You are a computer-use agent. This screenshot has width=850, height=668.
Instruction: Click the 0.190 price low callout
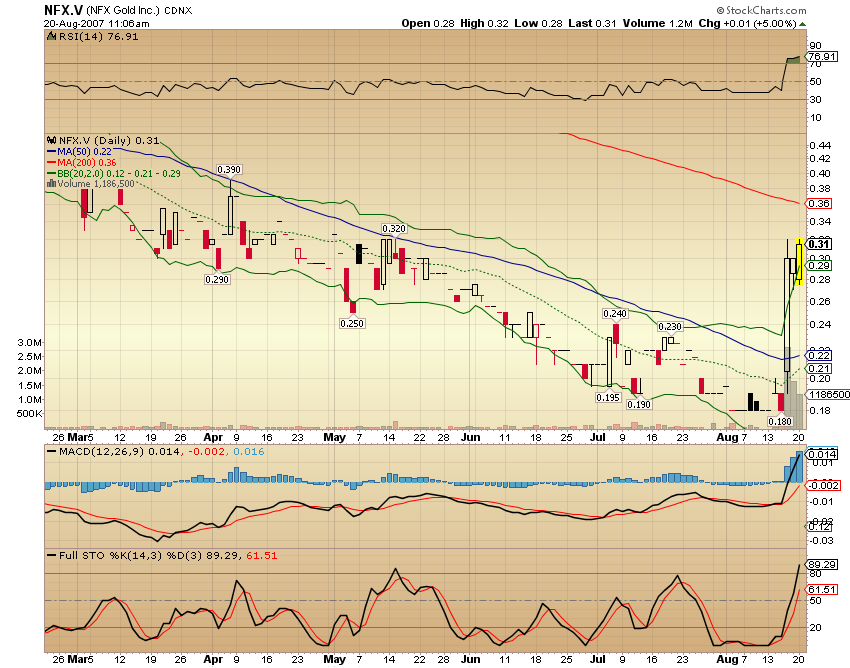tap(639, 404)
